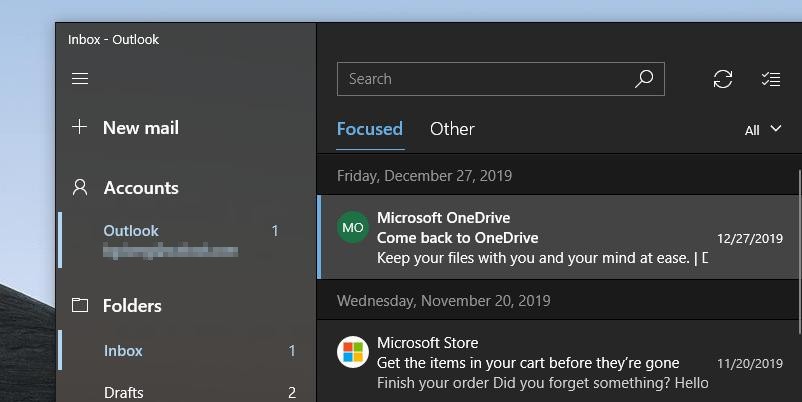Click the search magnifier icon
Viewport: 802px width, 402px height.
[x=644, y=79]
